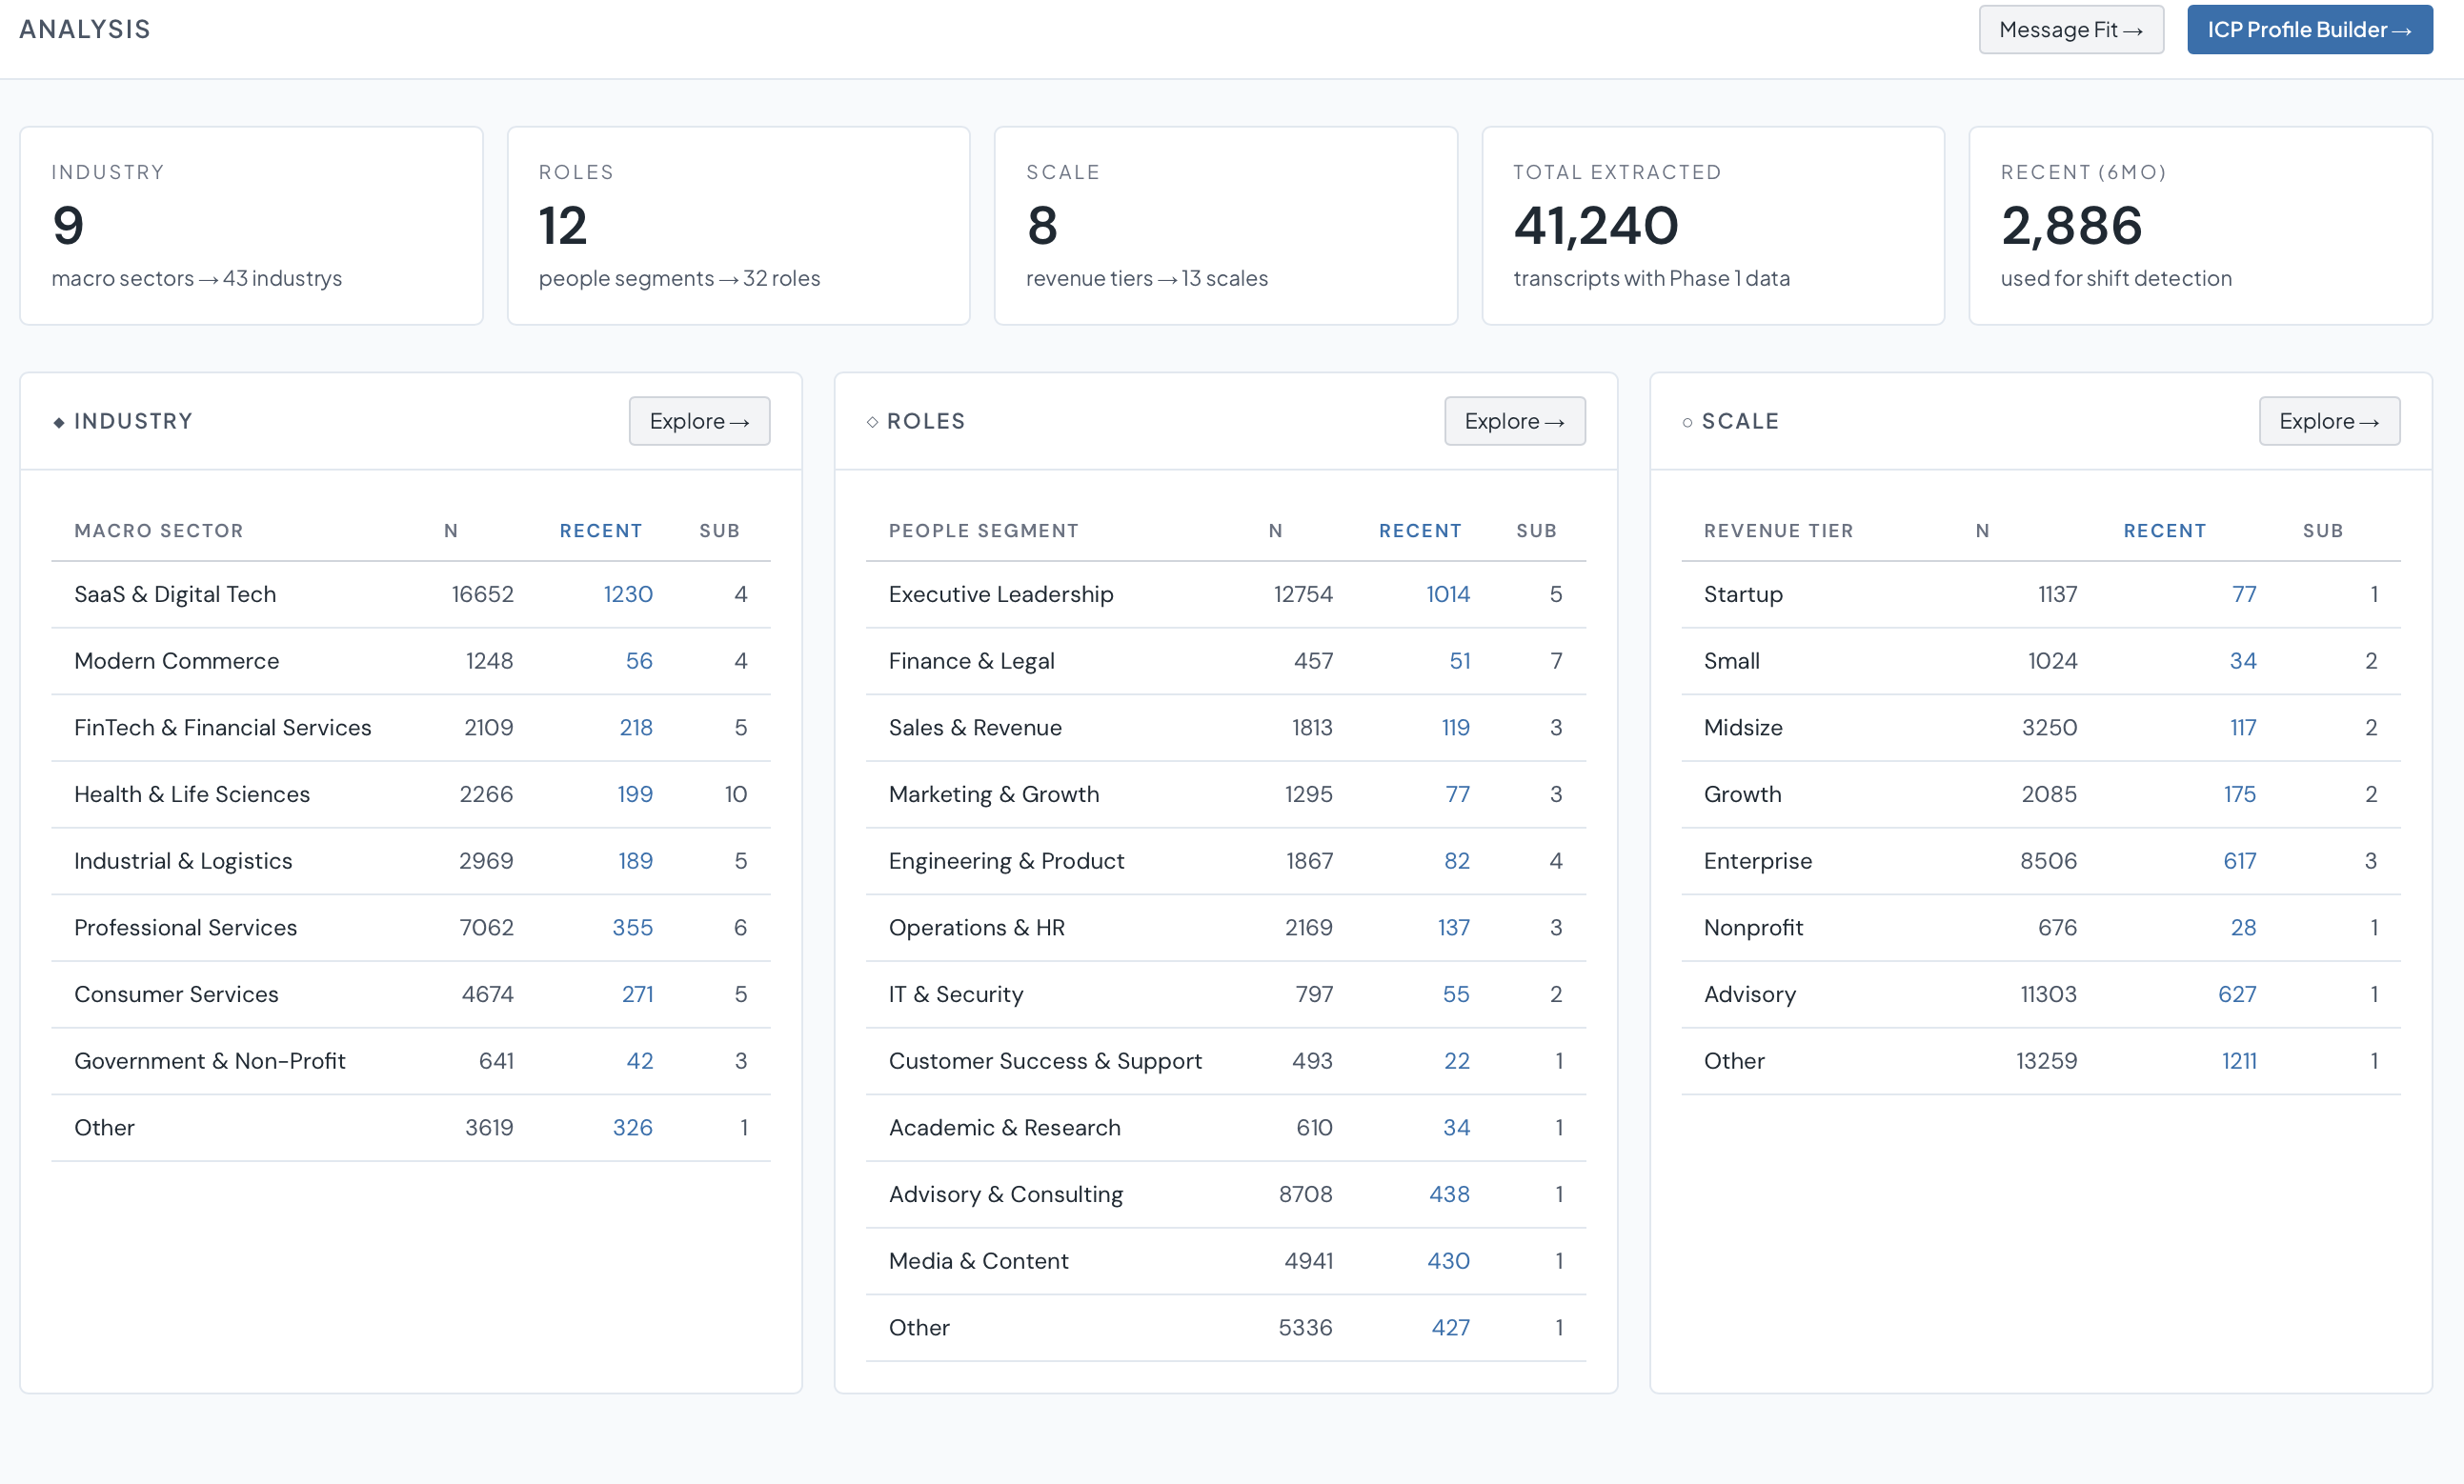Image resolution: width=2464 pixels, height=1484 pixels.
Task: Select the Small revenue tier row
Action: click(2040, 661)
